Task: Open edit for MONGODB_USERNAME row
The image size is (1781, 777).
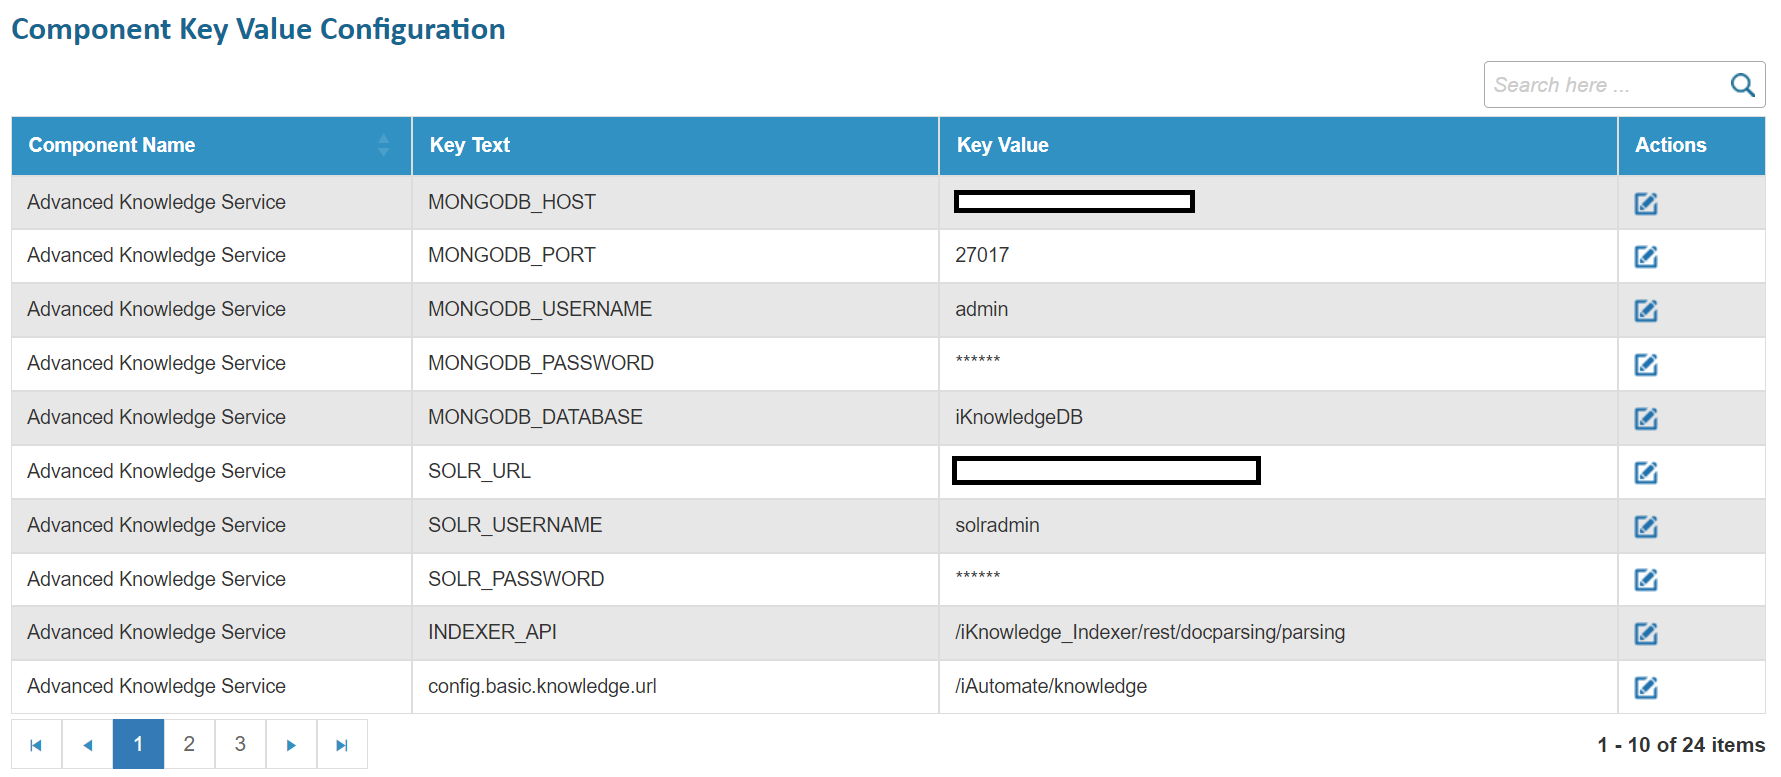Action: click(1645, 311)
